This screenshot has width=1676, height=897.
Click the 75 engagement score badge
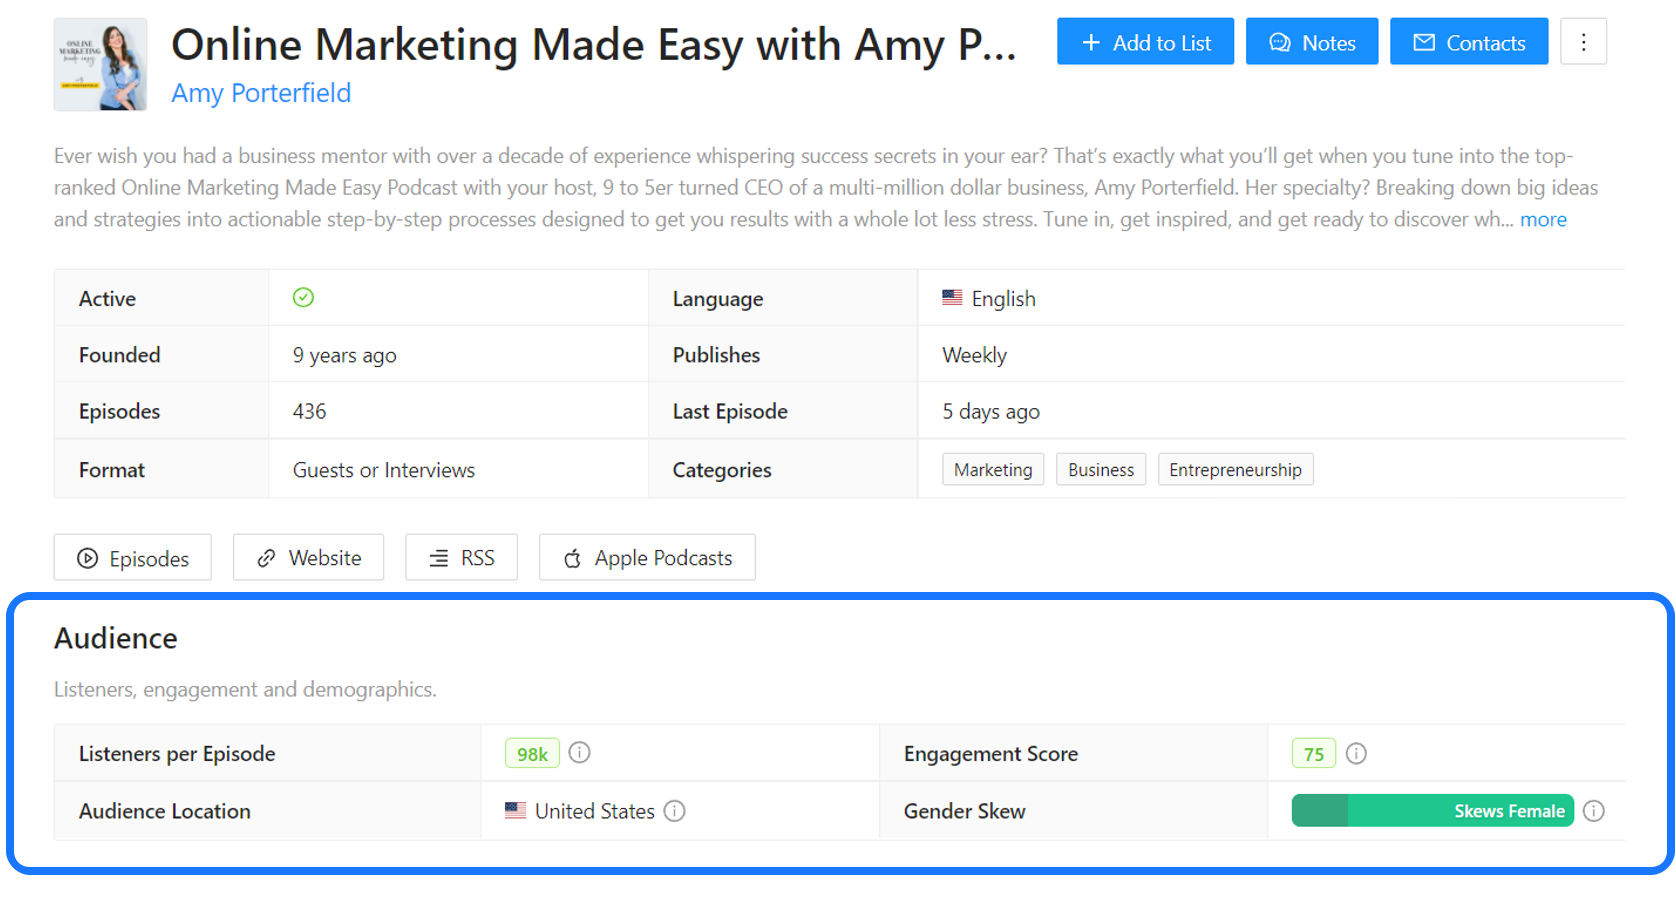point(1313,753)
